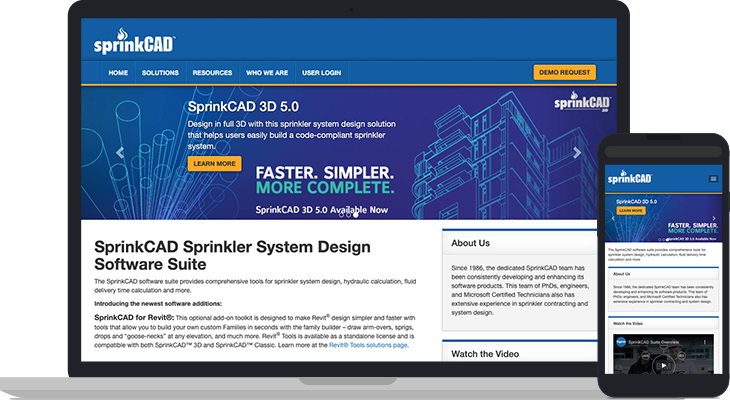The height and width of the screenshot is (400, 730).
Task: Open the RESOURCES menu
Action: [212, 73]
